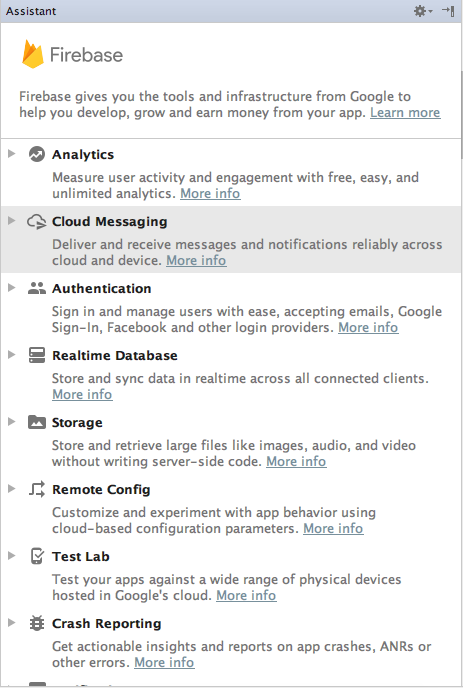Select the Crash Reporting heading

[x=107, y=624]
